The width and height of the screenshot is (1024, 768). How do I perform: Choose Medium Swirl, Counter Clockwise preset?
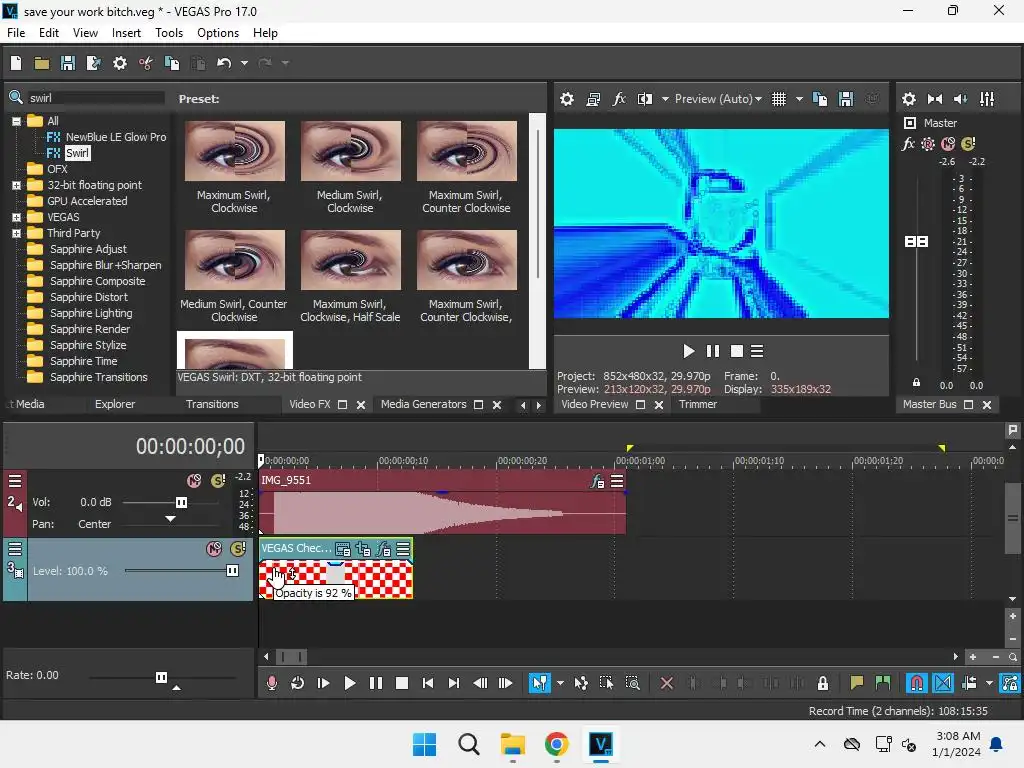coord(234,260)
